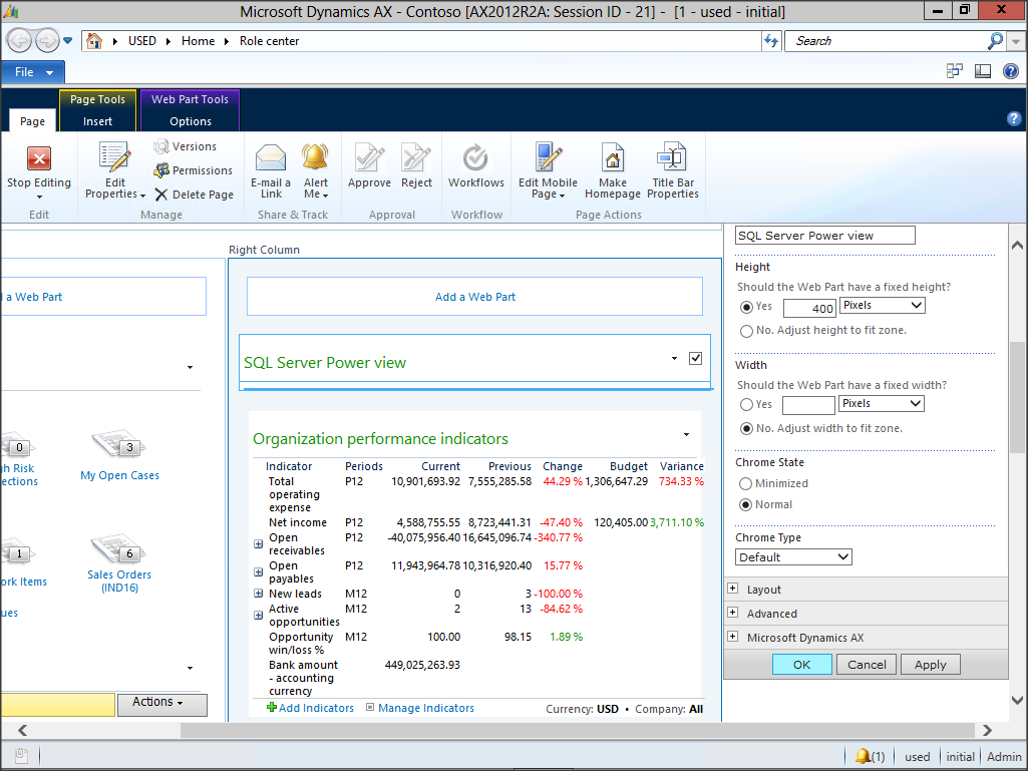
Task: Select the Make Homepage icon
Action: click(x=612, y=160)
